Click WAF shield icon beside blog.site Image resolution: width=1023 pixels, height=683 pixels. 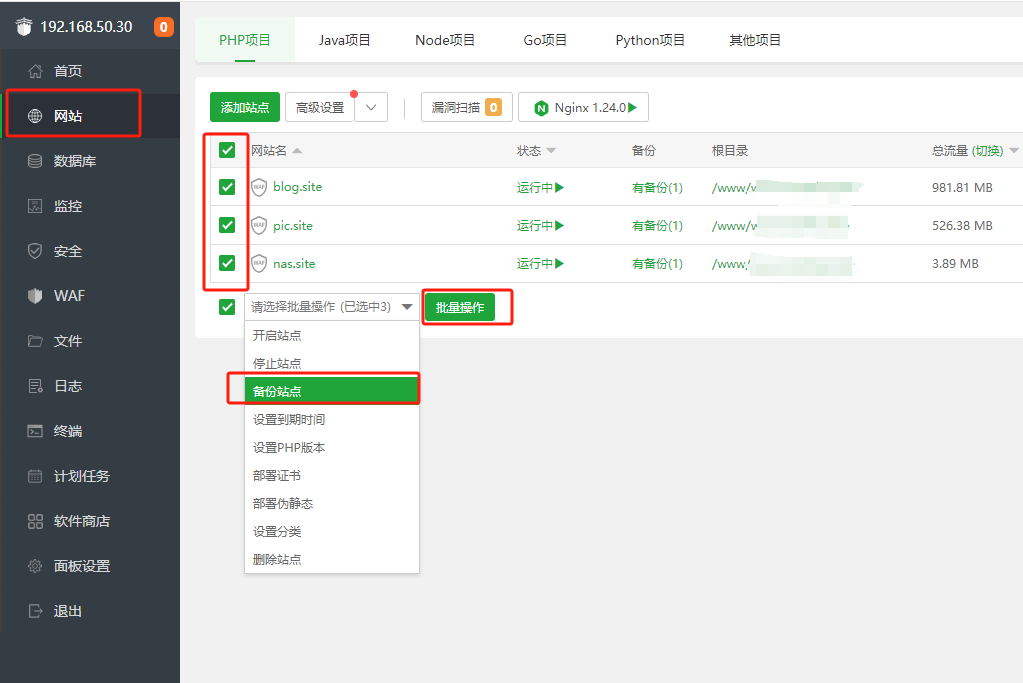tap(259, 187)
